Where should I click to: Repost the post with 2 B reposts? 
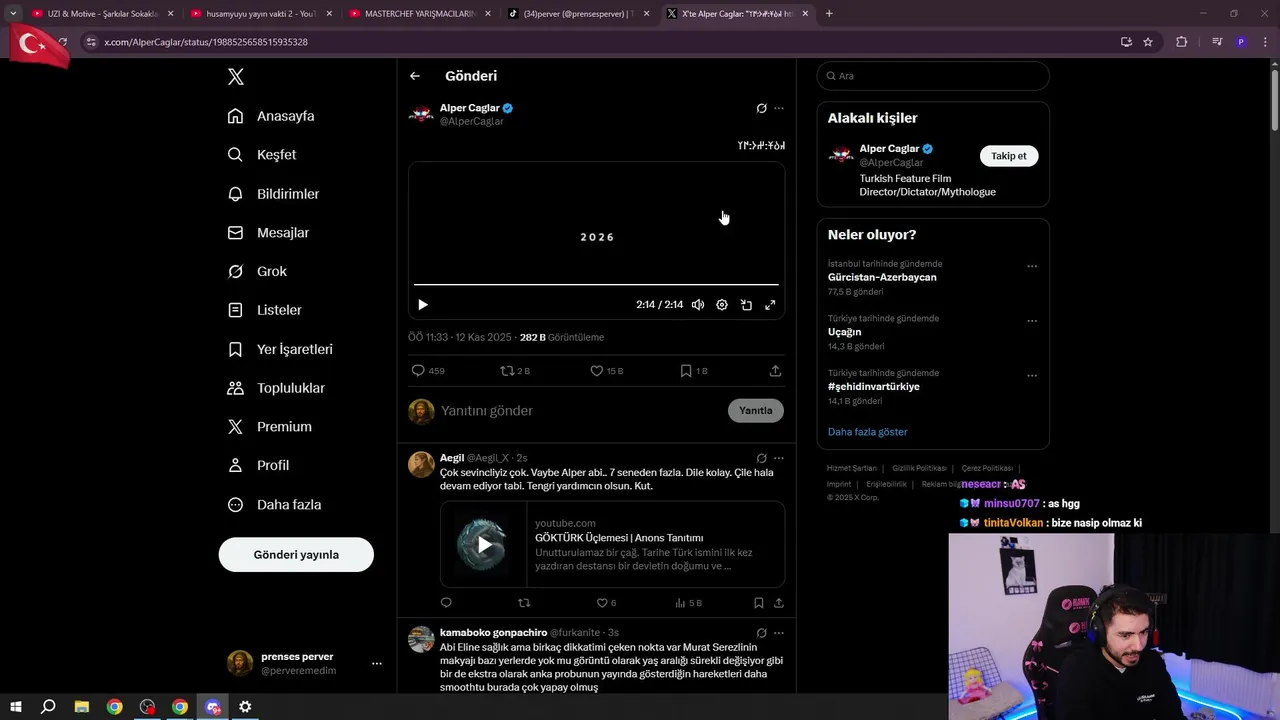pyautogui.click(x=515, y=371)
